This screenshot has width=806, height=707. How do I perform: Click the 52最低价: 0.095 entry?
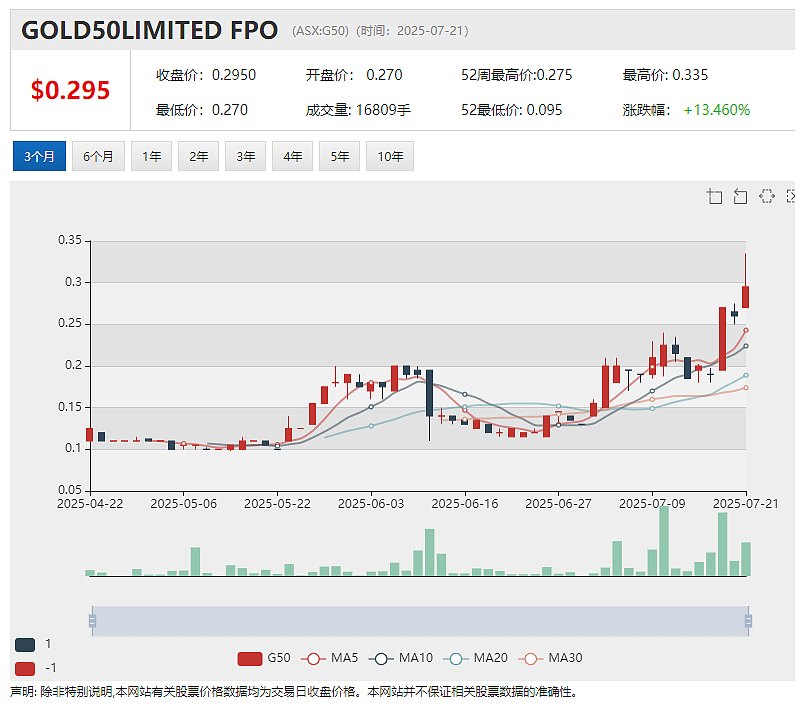(x=512, y=110)
